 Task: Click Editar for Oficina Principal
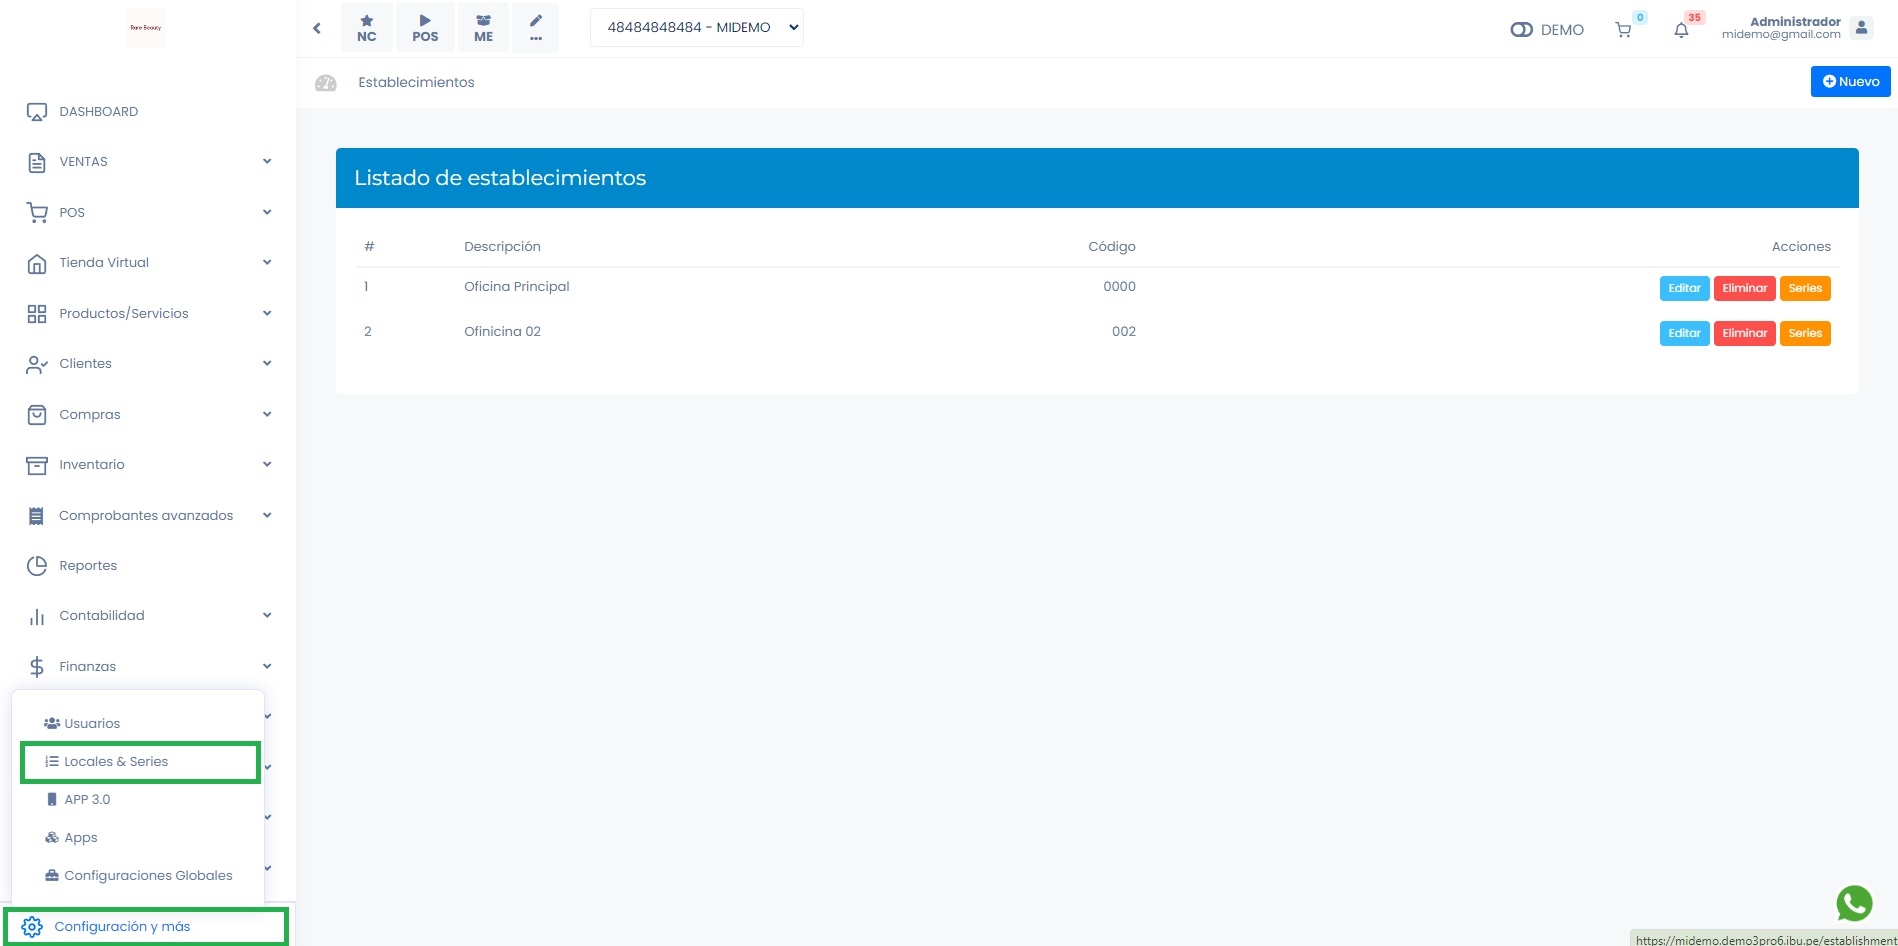pyautogui.click(x=1684, y=288)
